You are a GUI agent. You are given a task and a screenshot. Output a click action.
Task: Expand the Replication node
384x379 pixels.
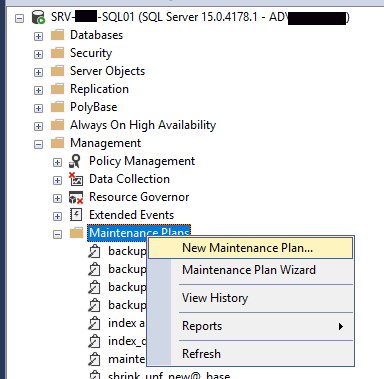point(38,90)
